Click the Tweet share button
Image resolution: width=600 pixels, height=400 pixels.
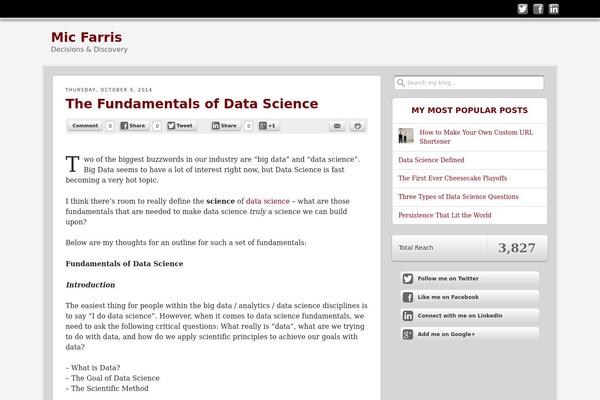click(x=181, y=126)
